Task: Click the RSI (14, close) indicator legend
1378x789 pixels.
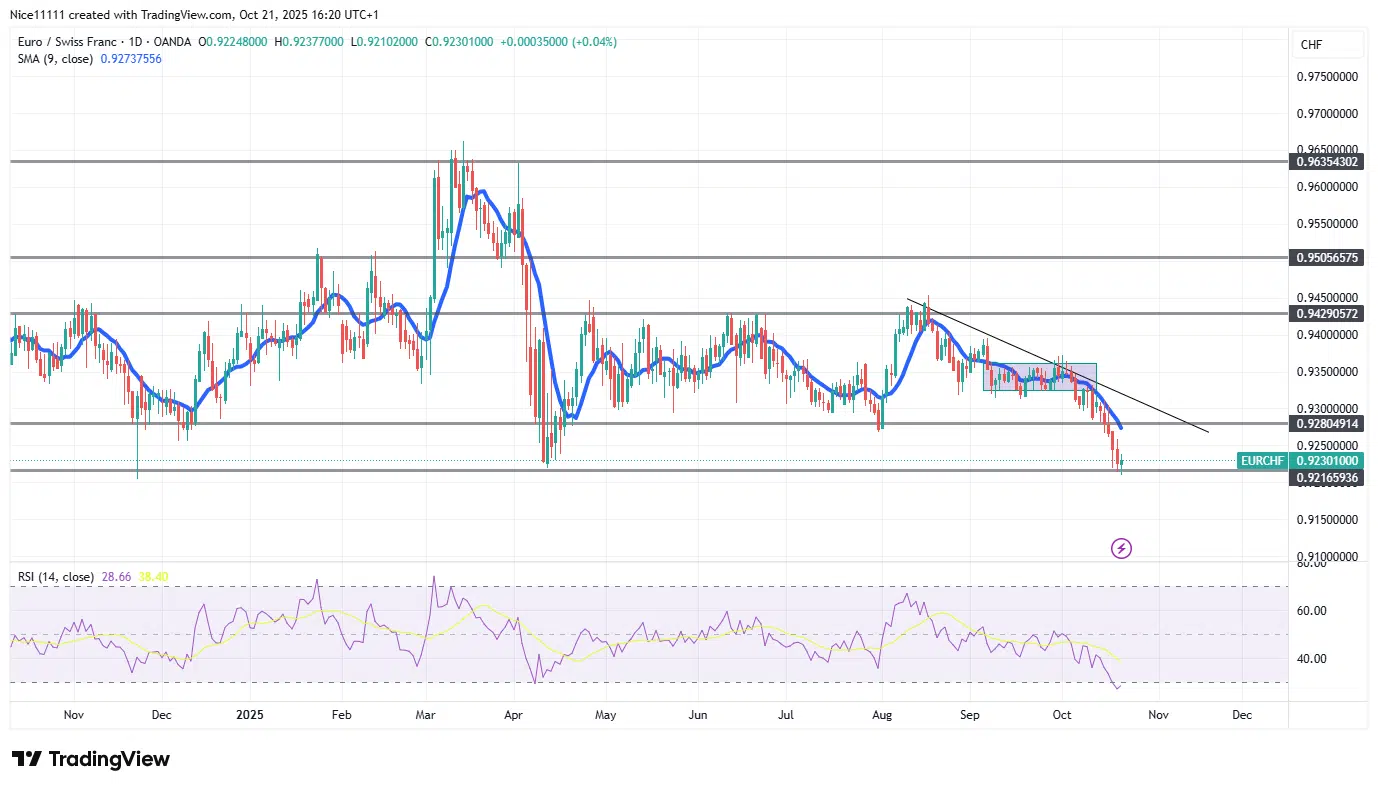Action: click(56, 577)
